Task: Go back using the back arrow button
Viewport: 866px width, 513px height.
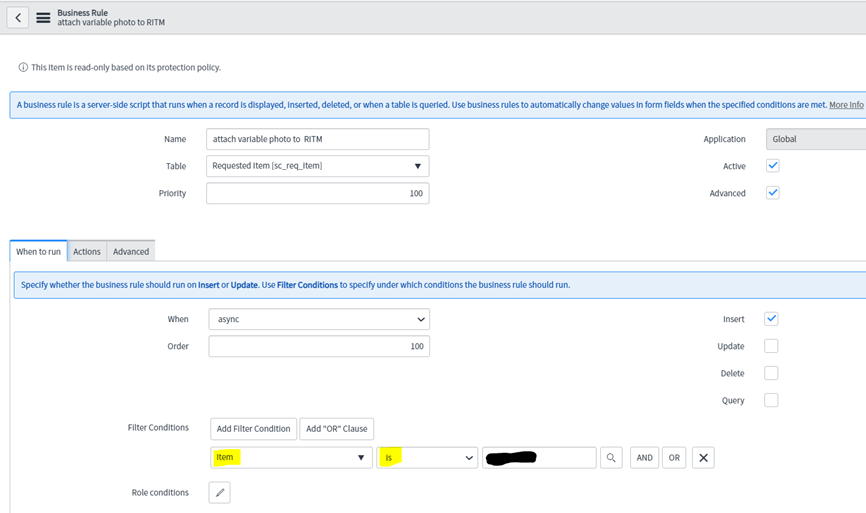Action: (18, 18)
